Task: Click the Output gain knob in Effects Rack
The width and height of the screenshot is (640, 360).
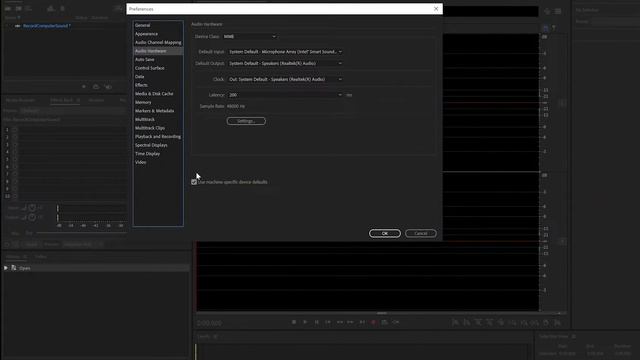Action: (32, 218)
